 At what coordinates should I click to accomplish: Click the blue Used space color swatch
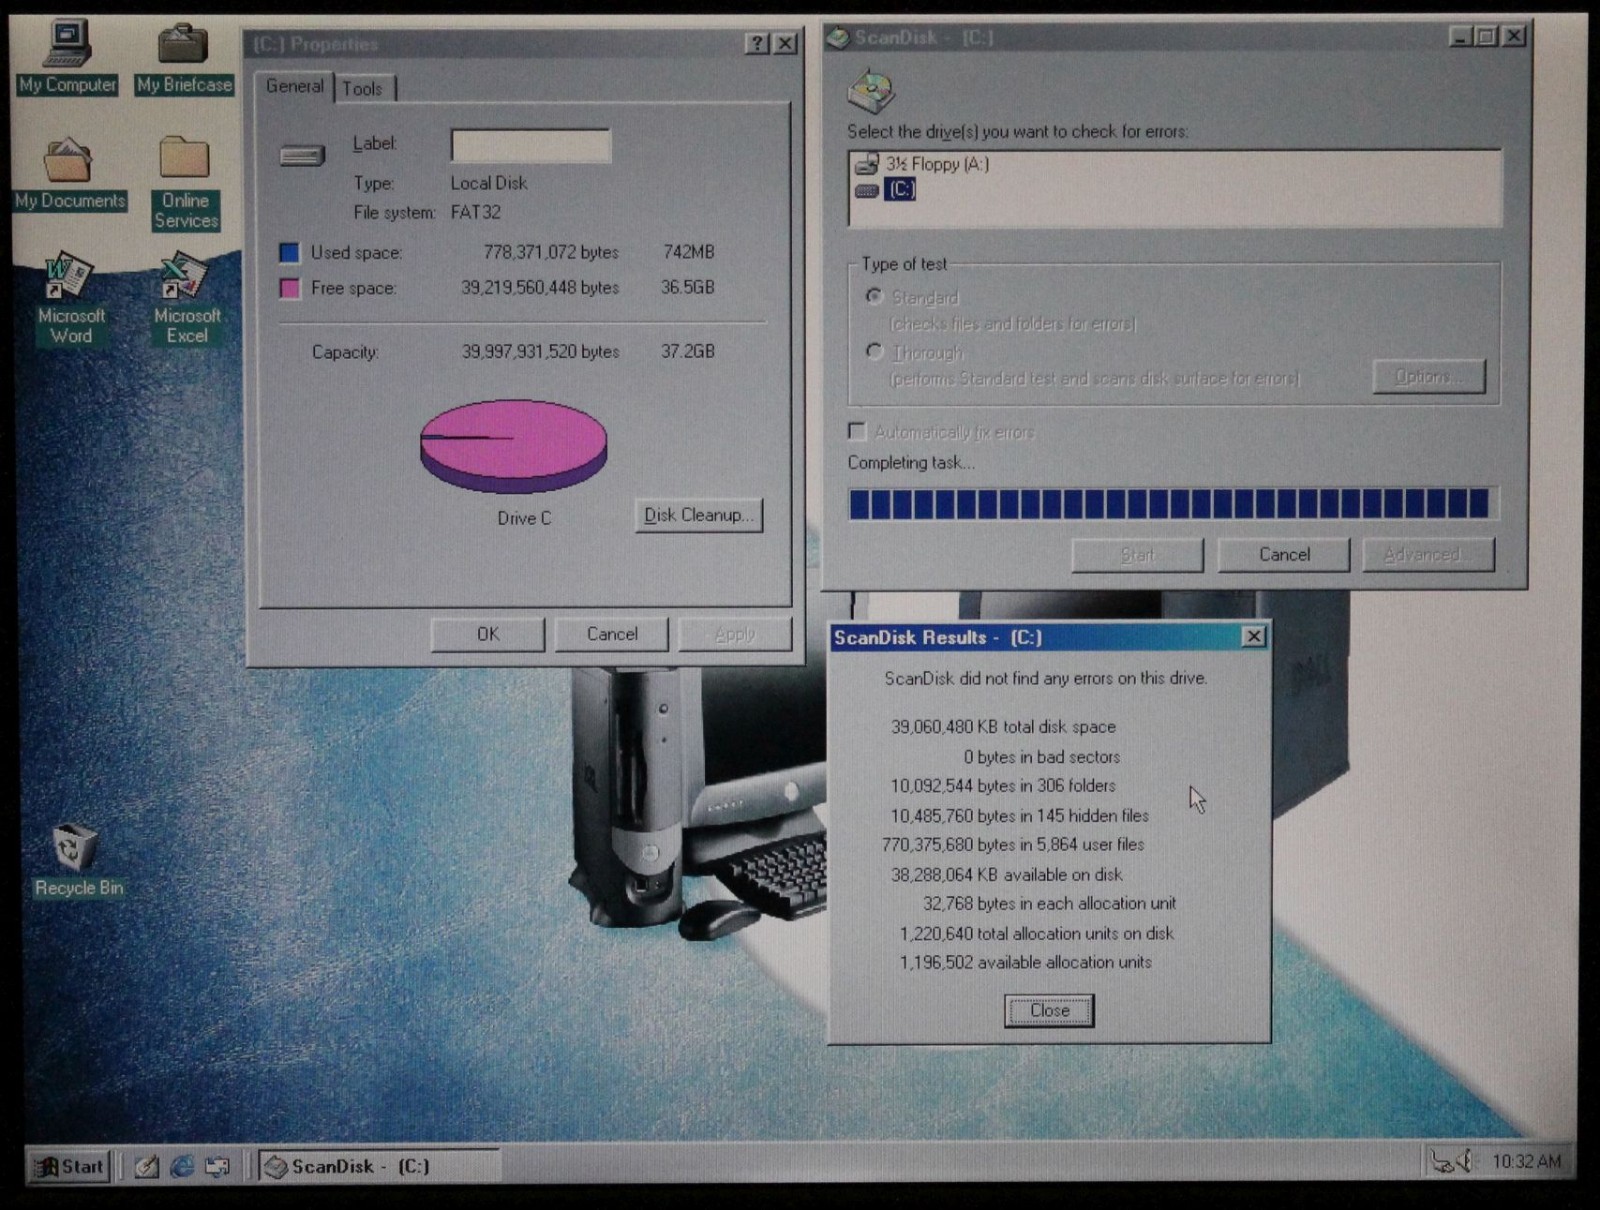289,252
